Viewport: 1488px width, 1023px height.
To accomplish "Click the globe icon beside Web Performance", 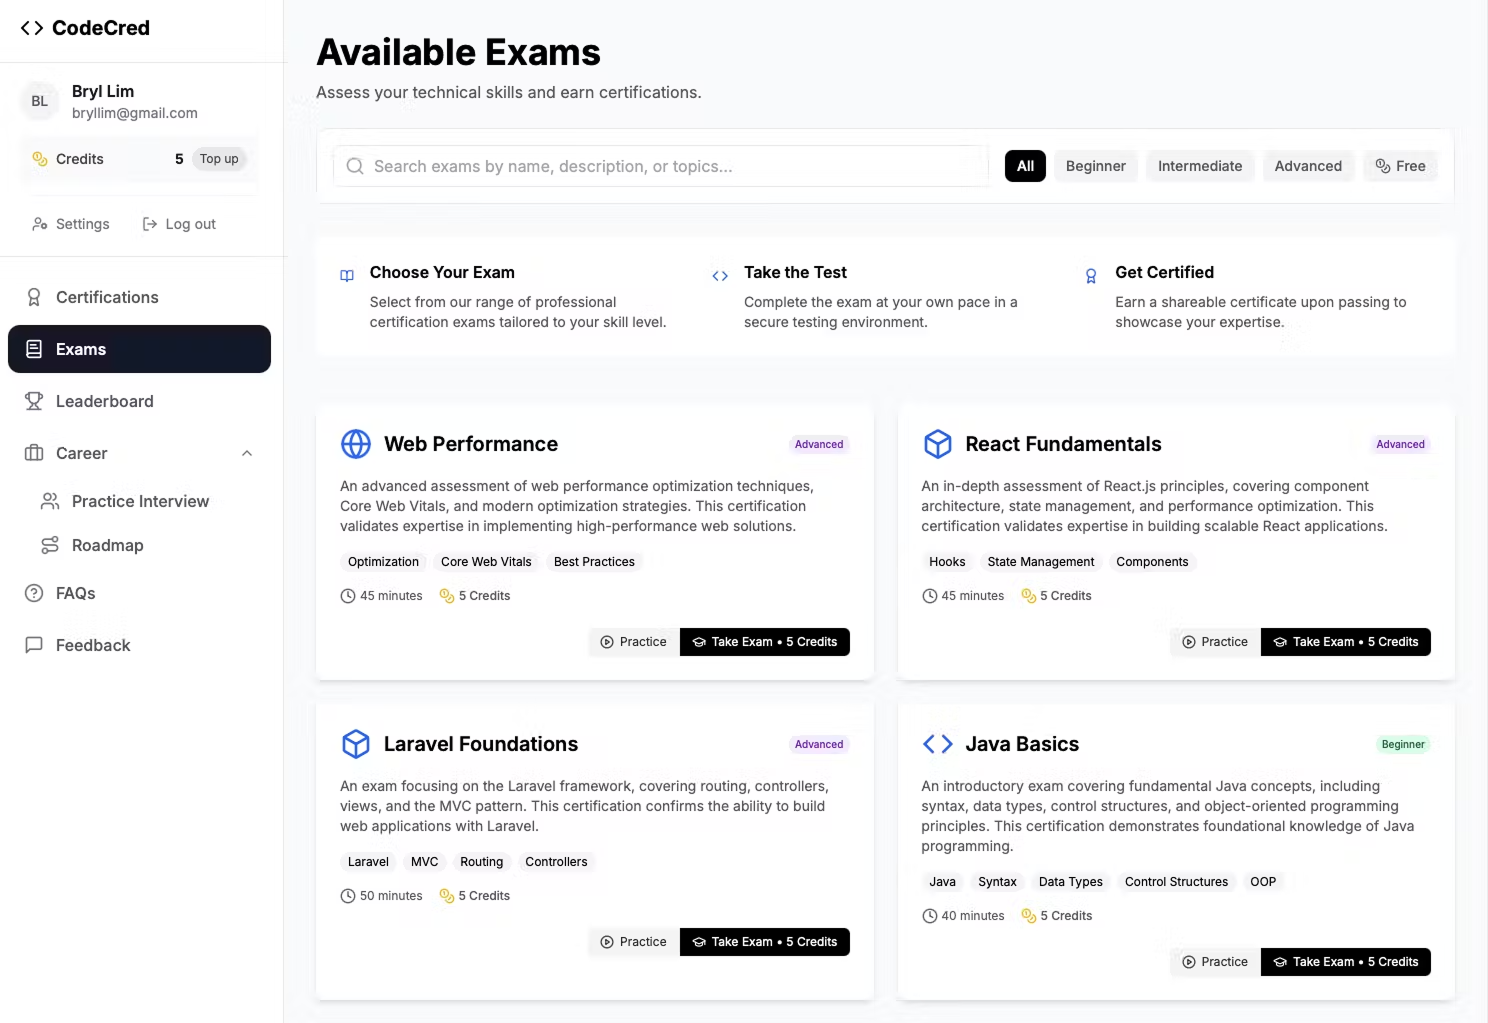I will (356, 444).
